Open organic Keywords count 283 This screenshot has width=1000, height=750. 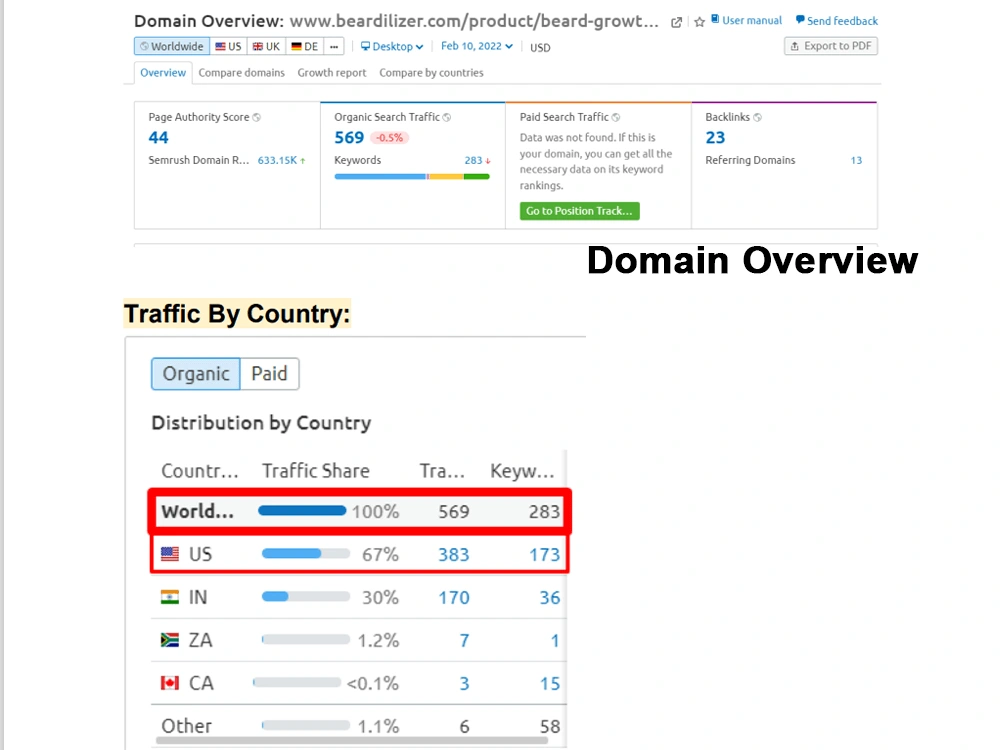(x=473, y=160)
